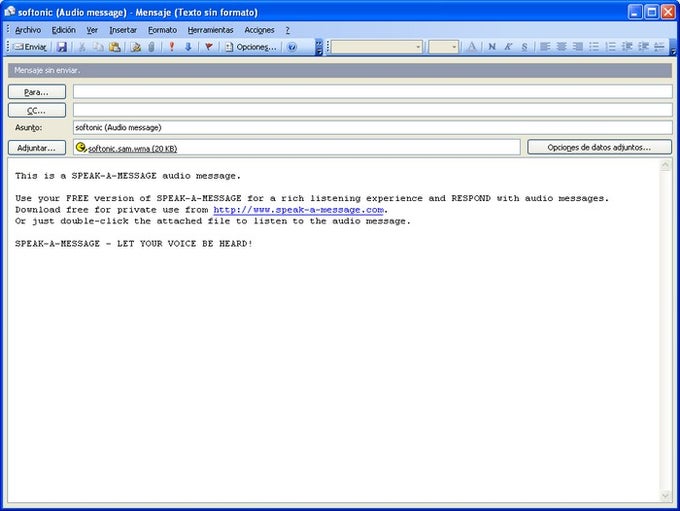Viewport: 680px width, 511px height.
Task: Open the font name dropdown
Action: [418, 47]
